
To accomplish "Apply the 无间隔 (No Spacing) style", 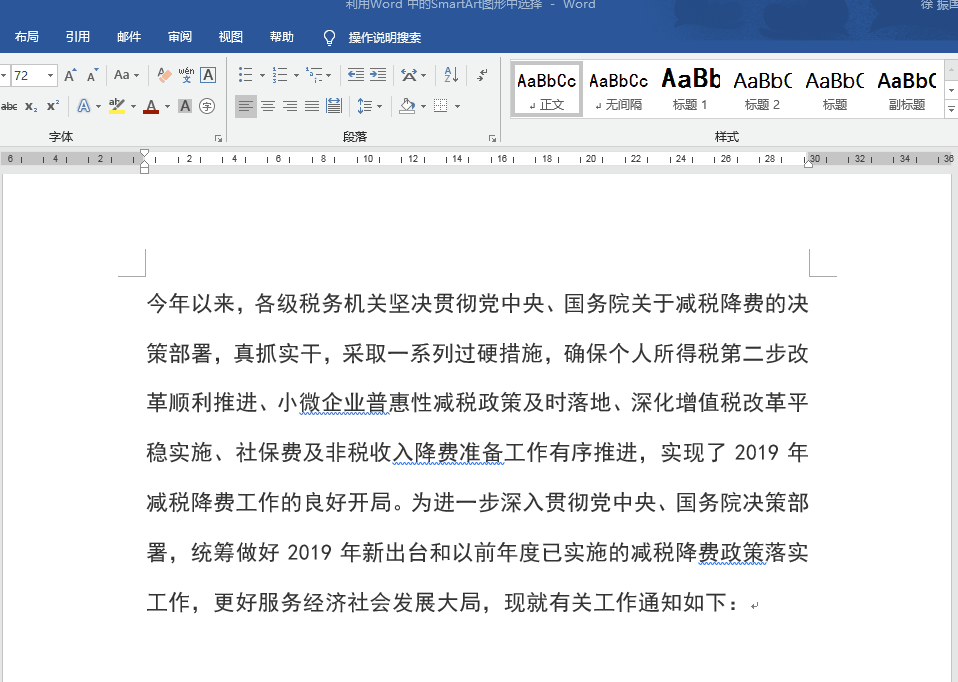I will pyautogui.click(x=618, y=90).
